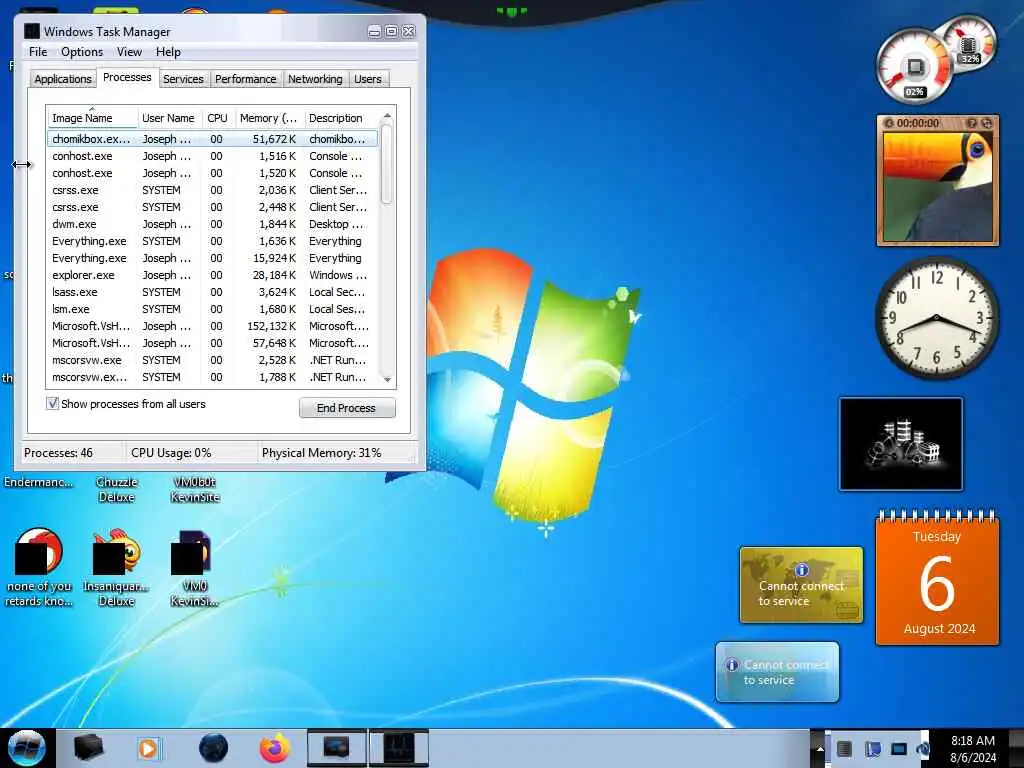Open the Help menu
This screenshot has width=1024, height=768.
[x=168, y=52]
